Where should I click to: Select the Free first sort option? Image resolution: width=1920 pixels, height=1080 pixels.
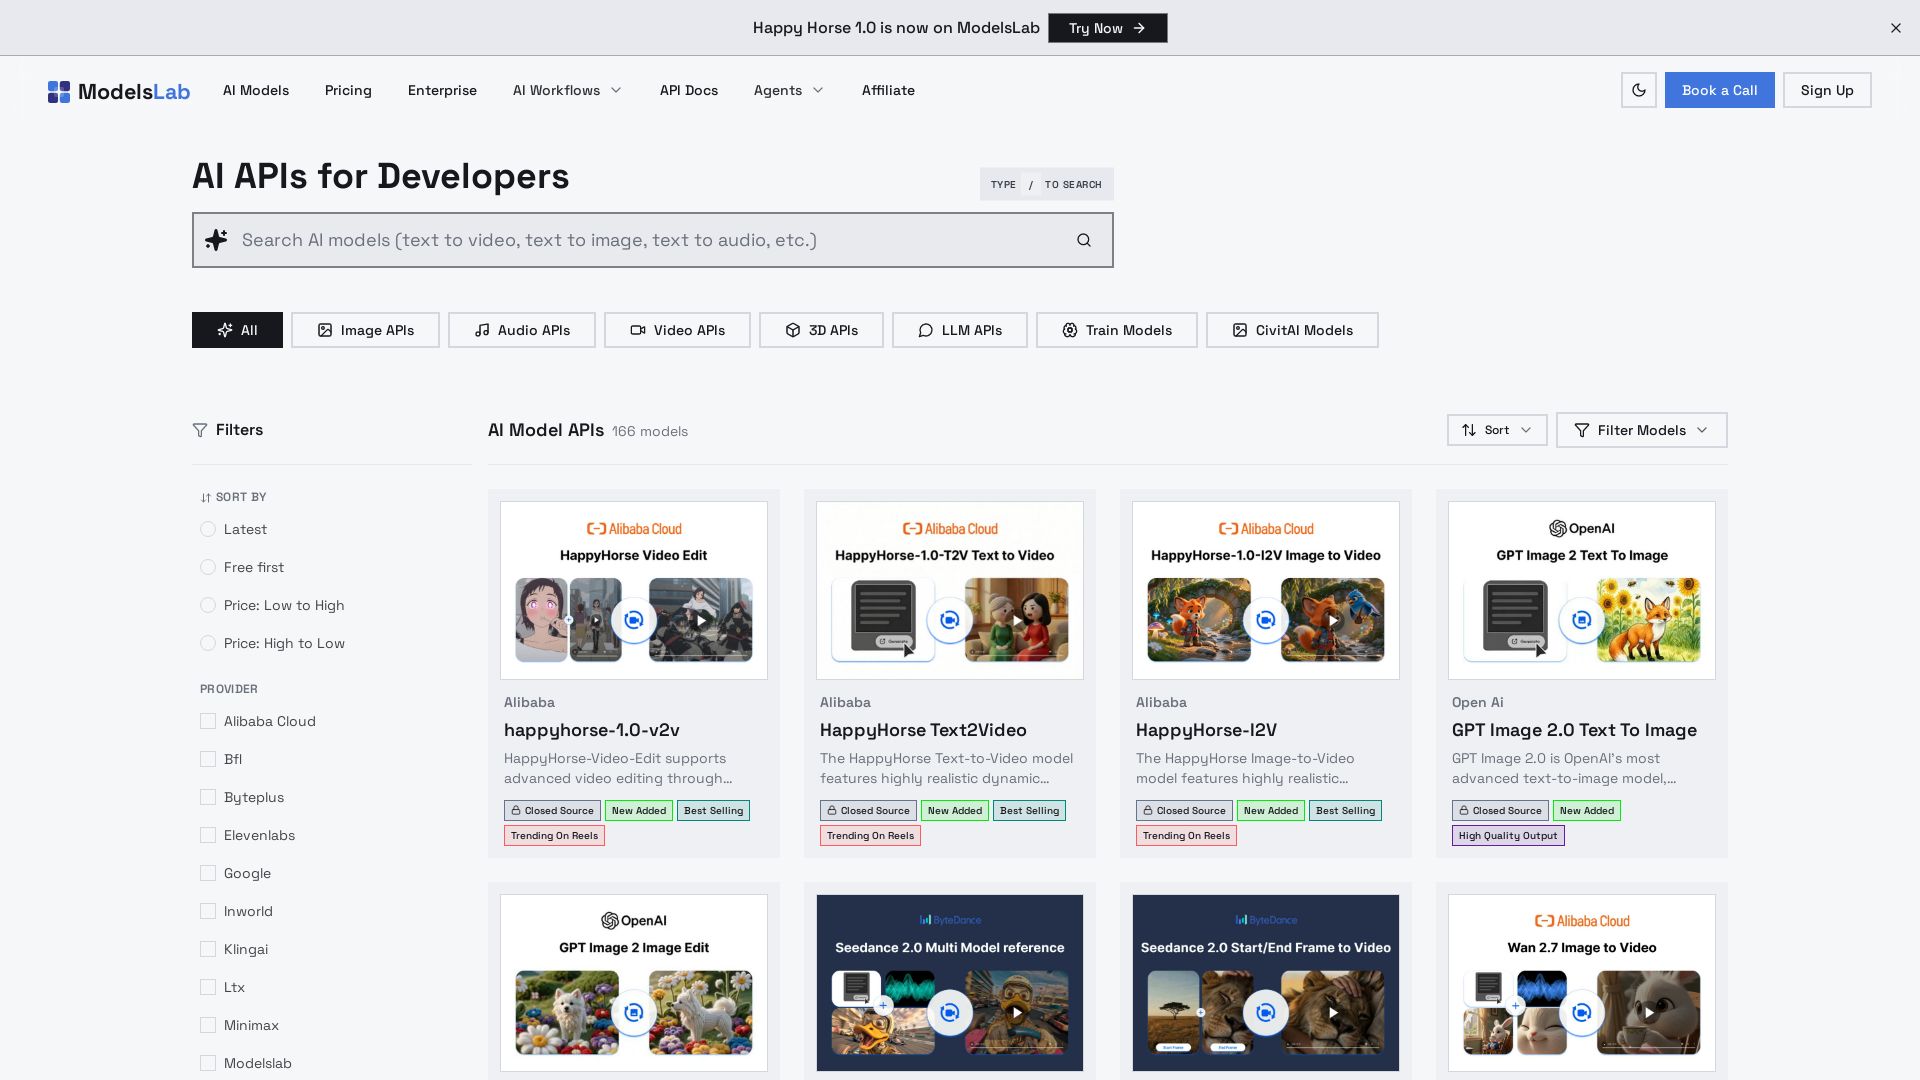pos(208,567)
